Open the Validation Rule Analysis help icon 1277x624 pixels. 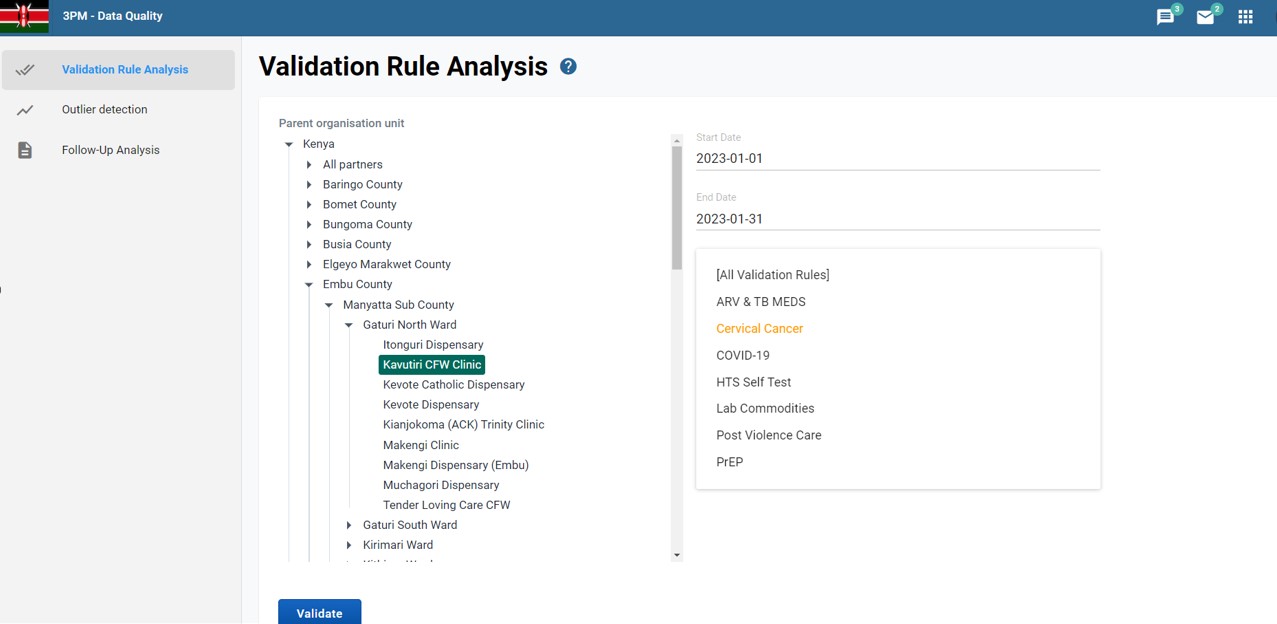coord(568,67)
